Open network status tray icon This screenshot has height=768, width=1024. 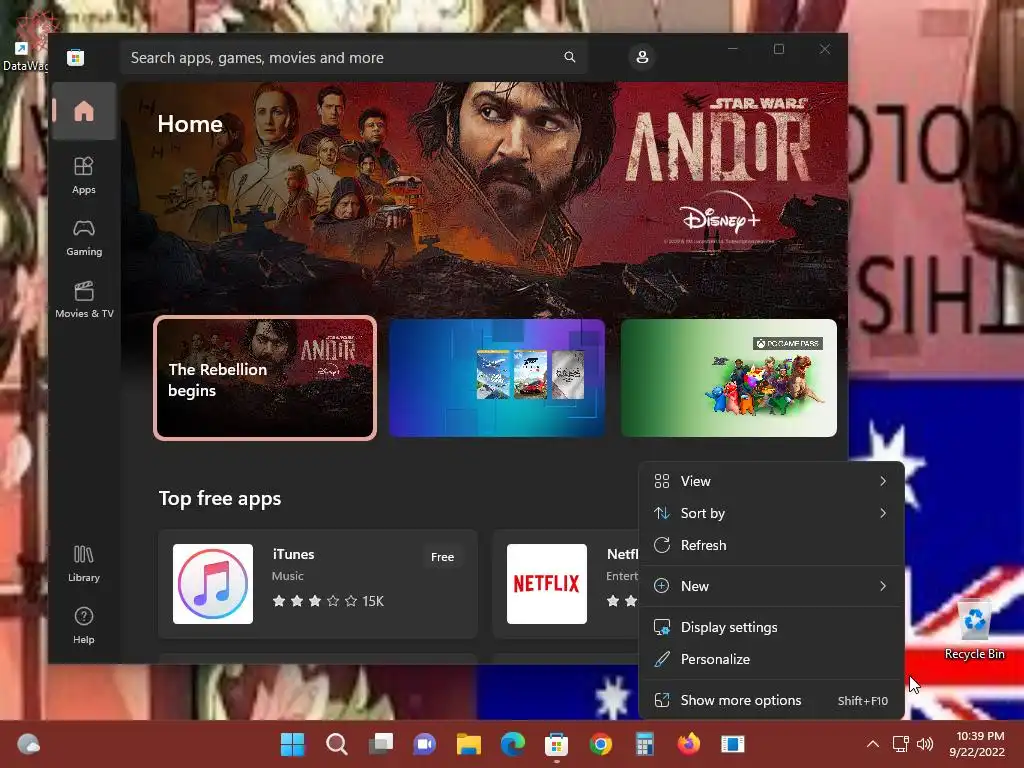point(901,744)
